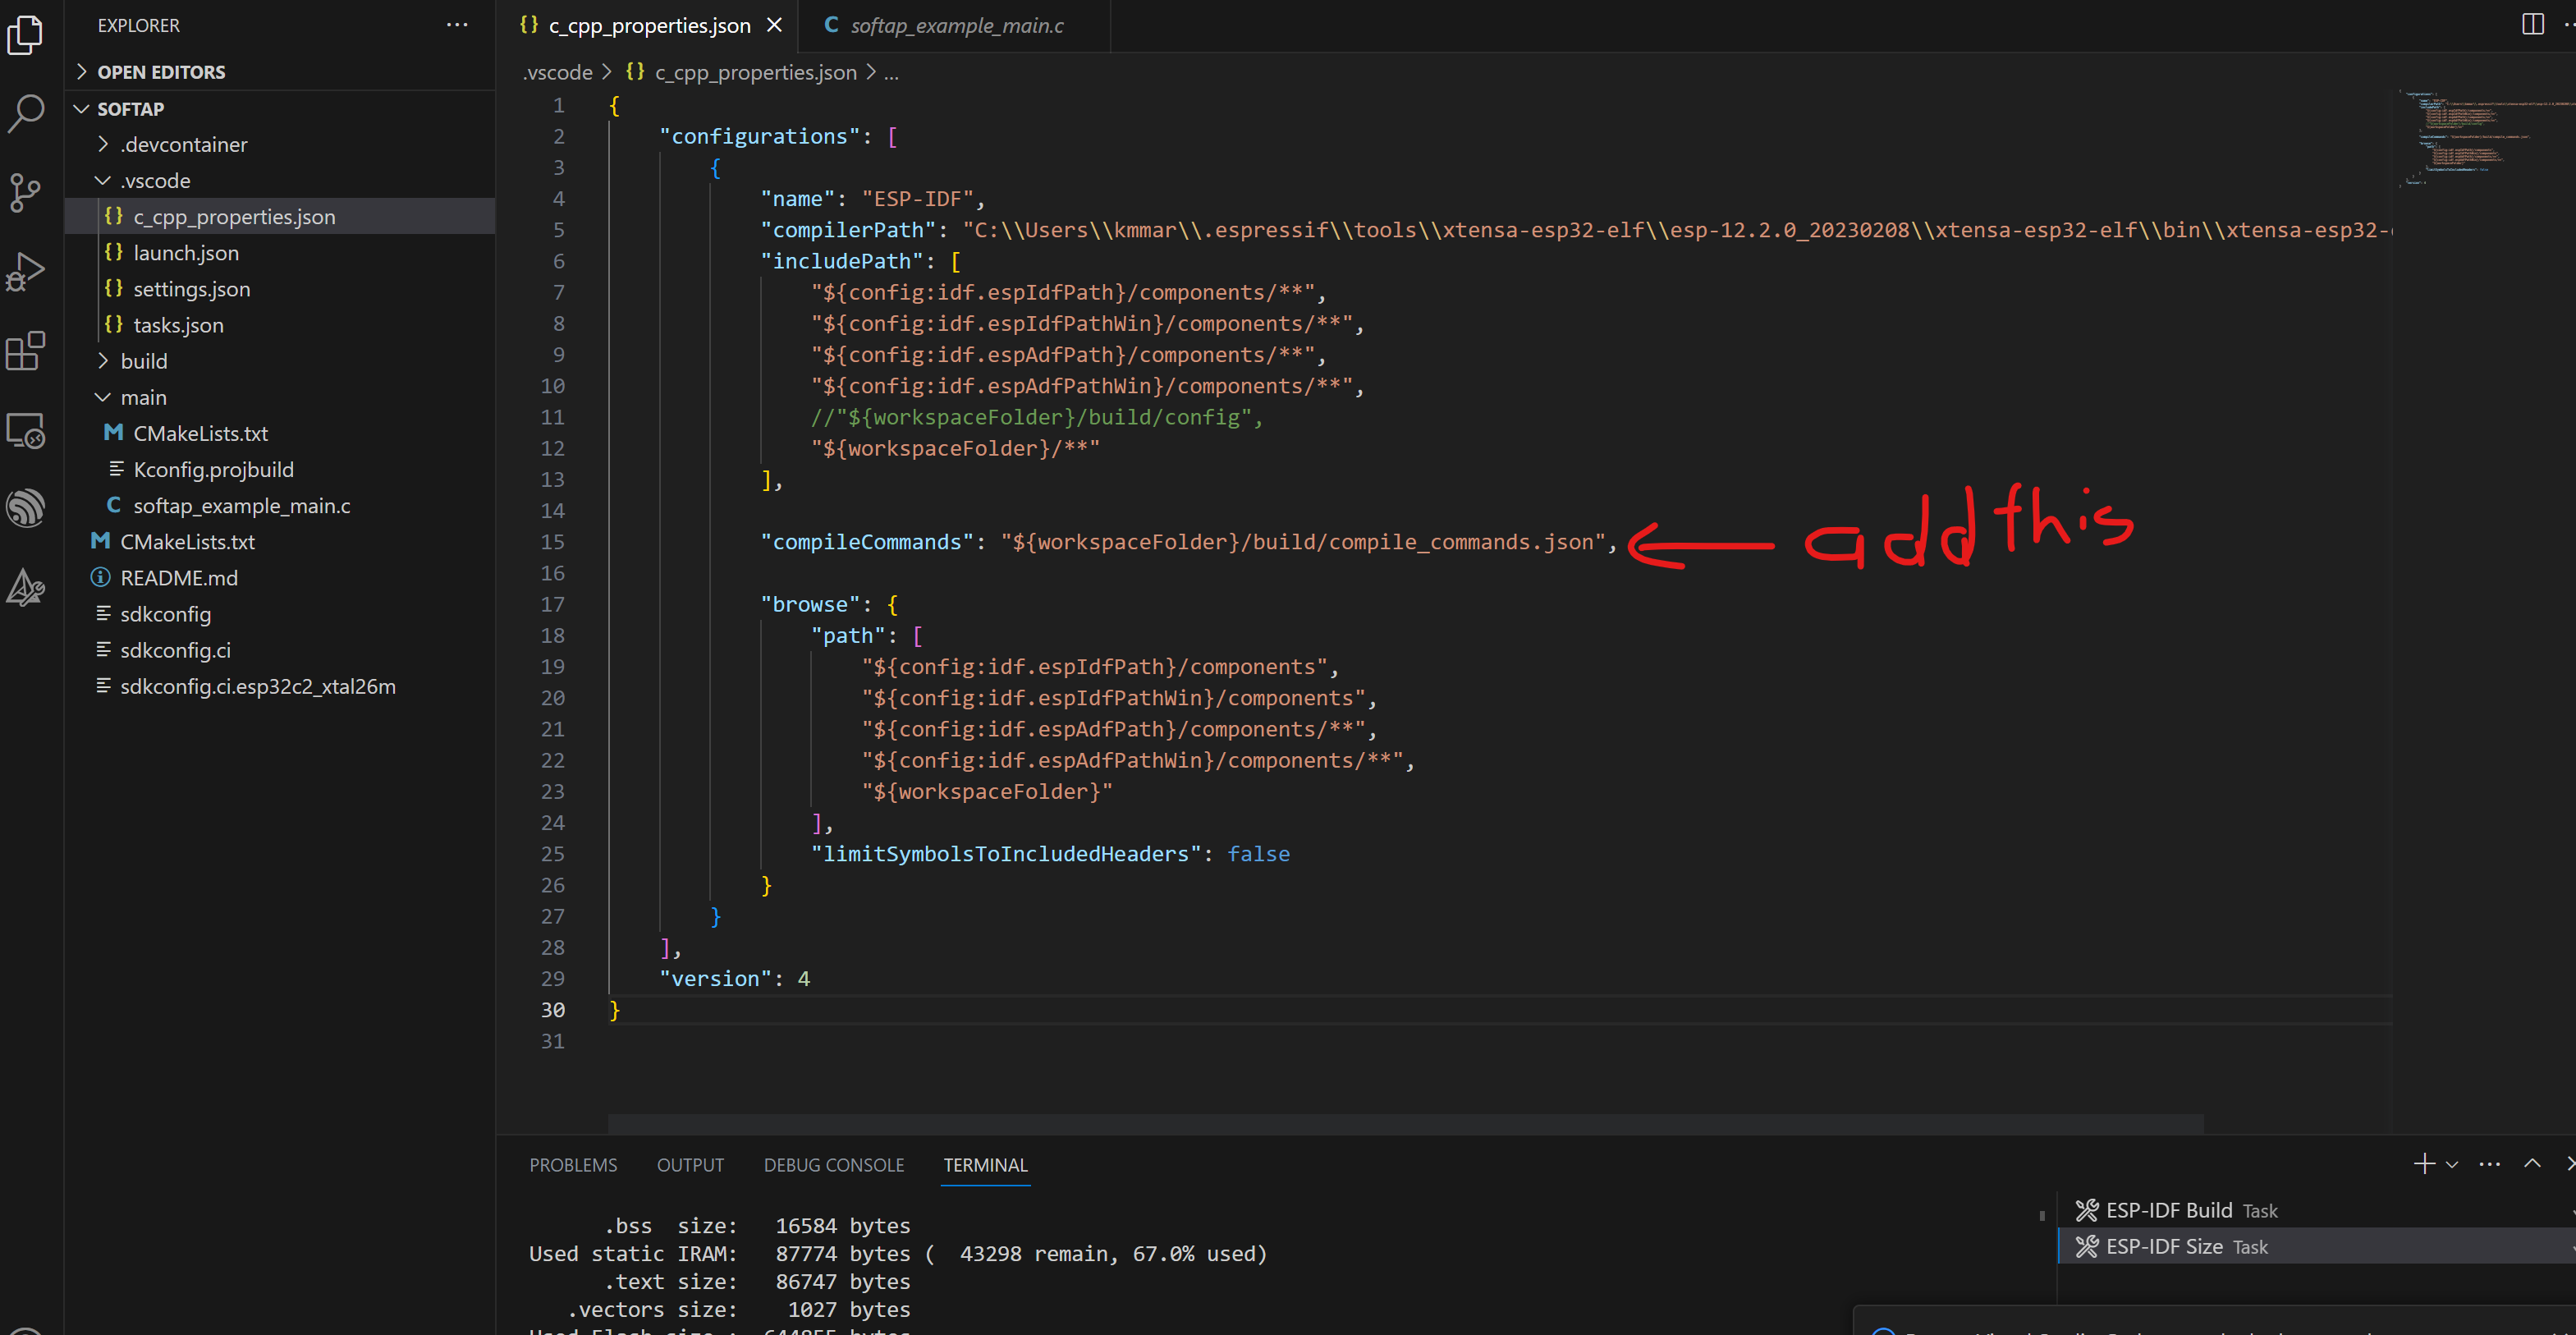Click the "compileCommands" key on line 15

(x=866, y=542)
